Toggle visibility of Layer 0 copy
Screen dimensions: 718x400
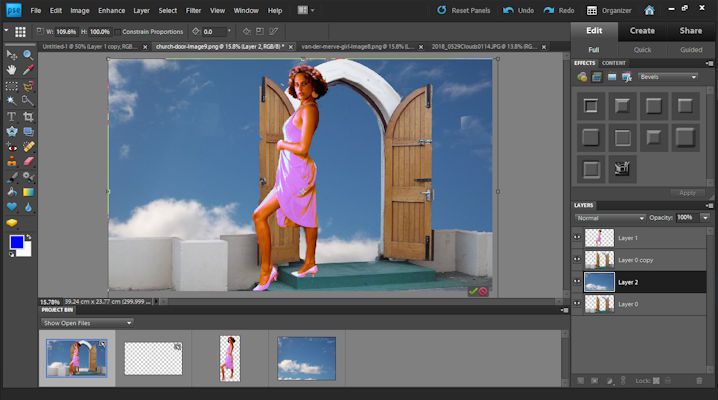tap(577, 259)
